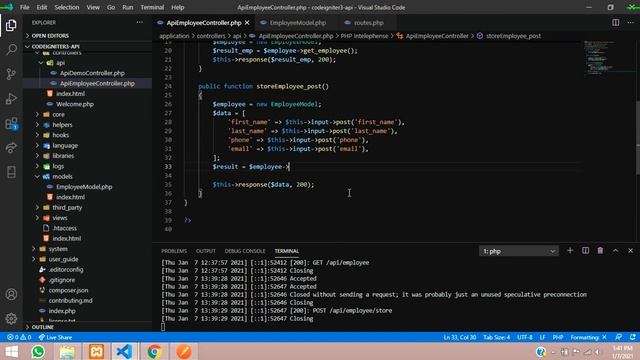Image resolution: width=640 pixels, height=360 pixels.
Task: Click Ln 33, Col 30 status item
Action: [460, 338]
